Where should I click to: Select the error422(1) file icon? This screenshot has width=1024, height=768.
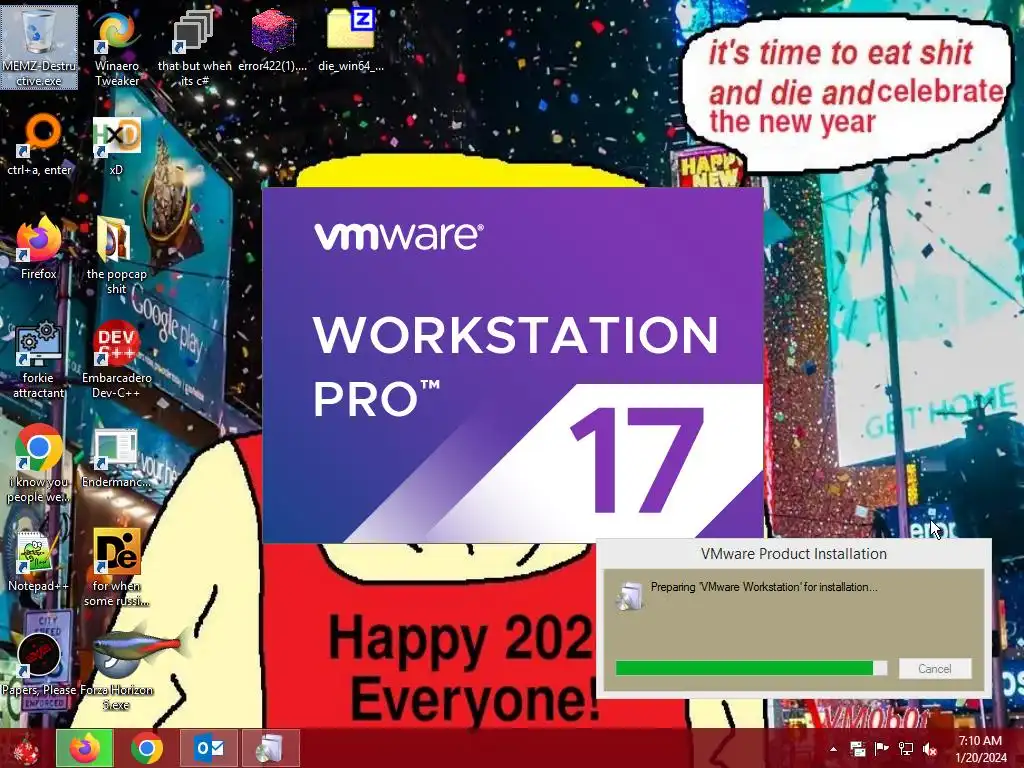point(272,40)
